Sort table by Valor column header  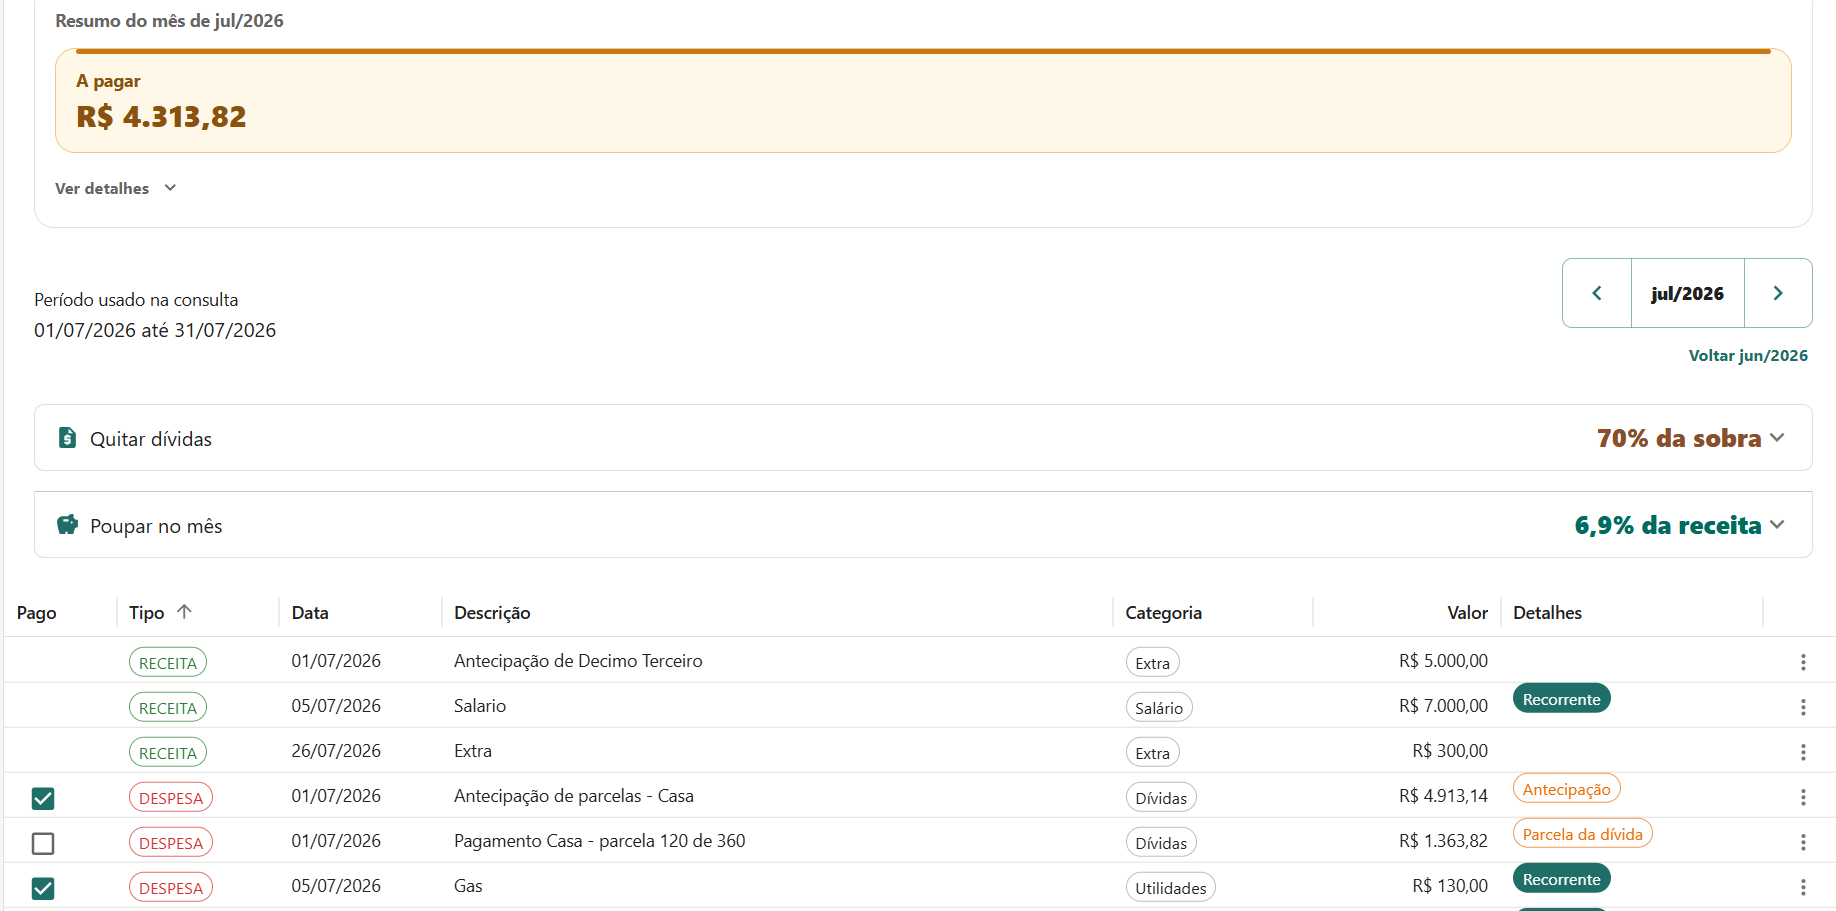(x=1467, y=613)
